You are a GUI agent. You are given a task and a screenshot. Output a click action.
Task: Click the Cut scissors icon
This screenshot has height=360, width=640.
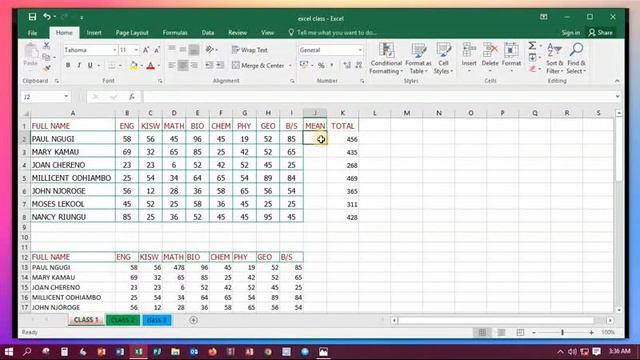(47, 46)
